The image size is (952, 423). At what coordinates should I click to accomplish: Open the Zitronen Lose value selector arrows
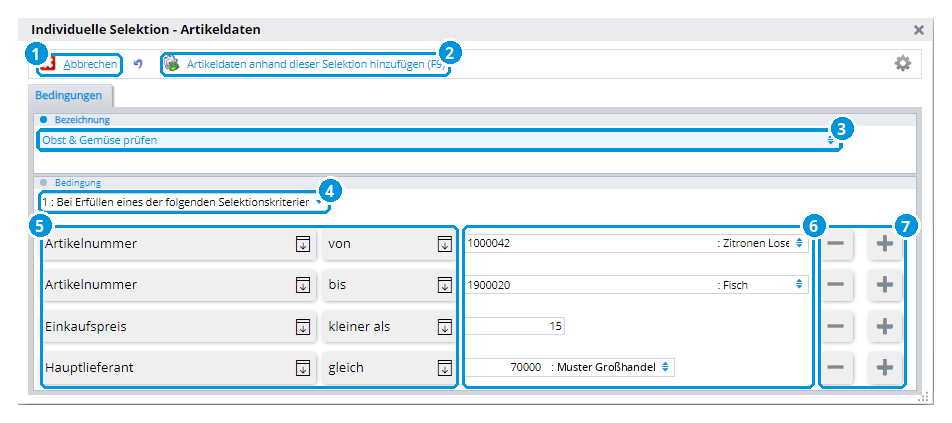[x=799, y=243]
